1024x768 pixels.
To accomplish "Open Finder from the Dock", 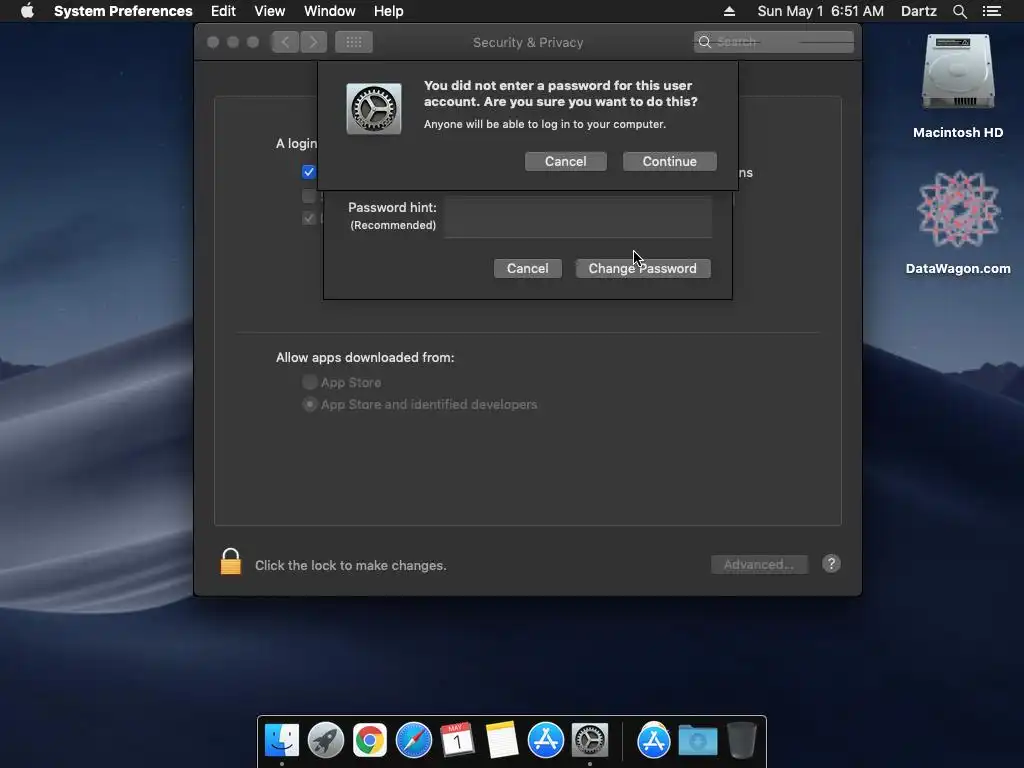I will pos(281,740).
